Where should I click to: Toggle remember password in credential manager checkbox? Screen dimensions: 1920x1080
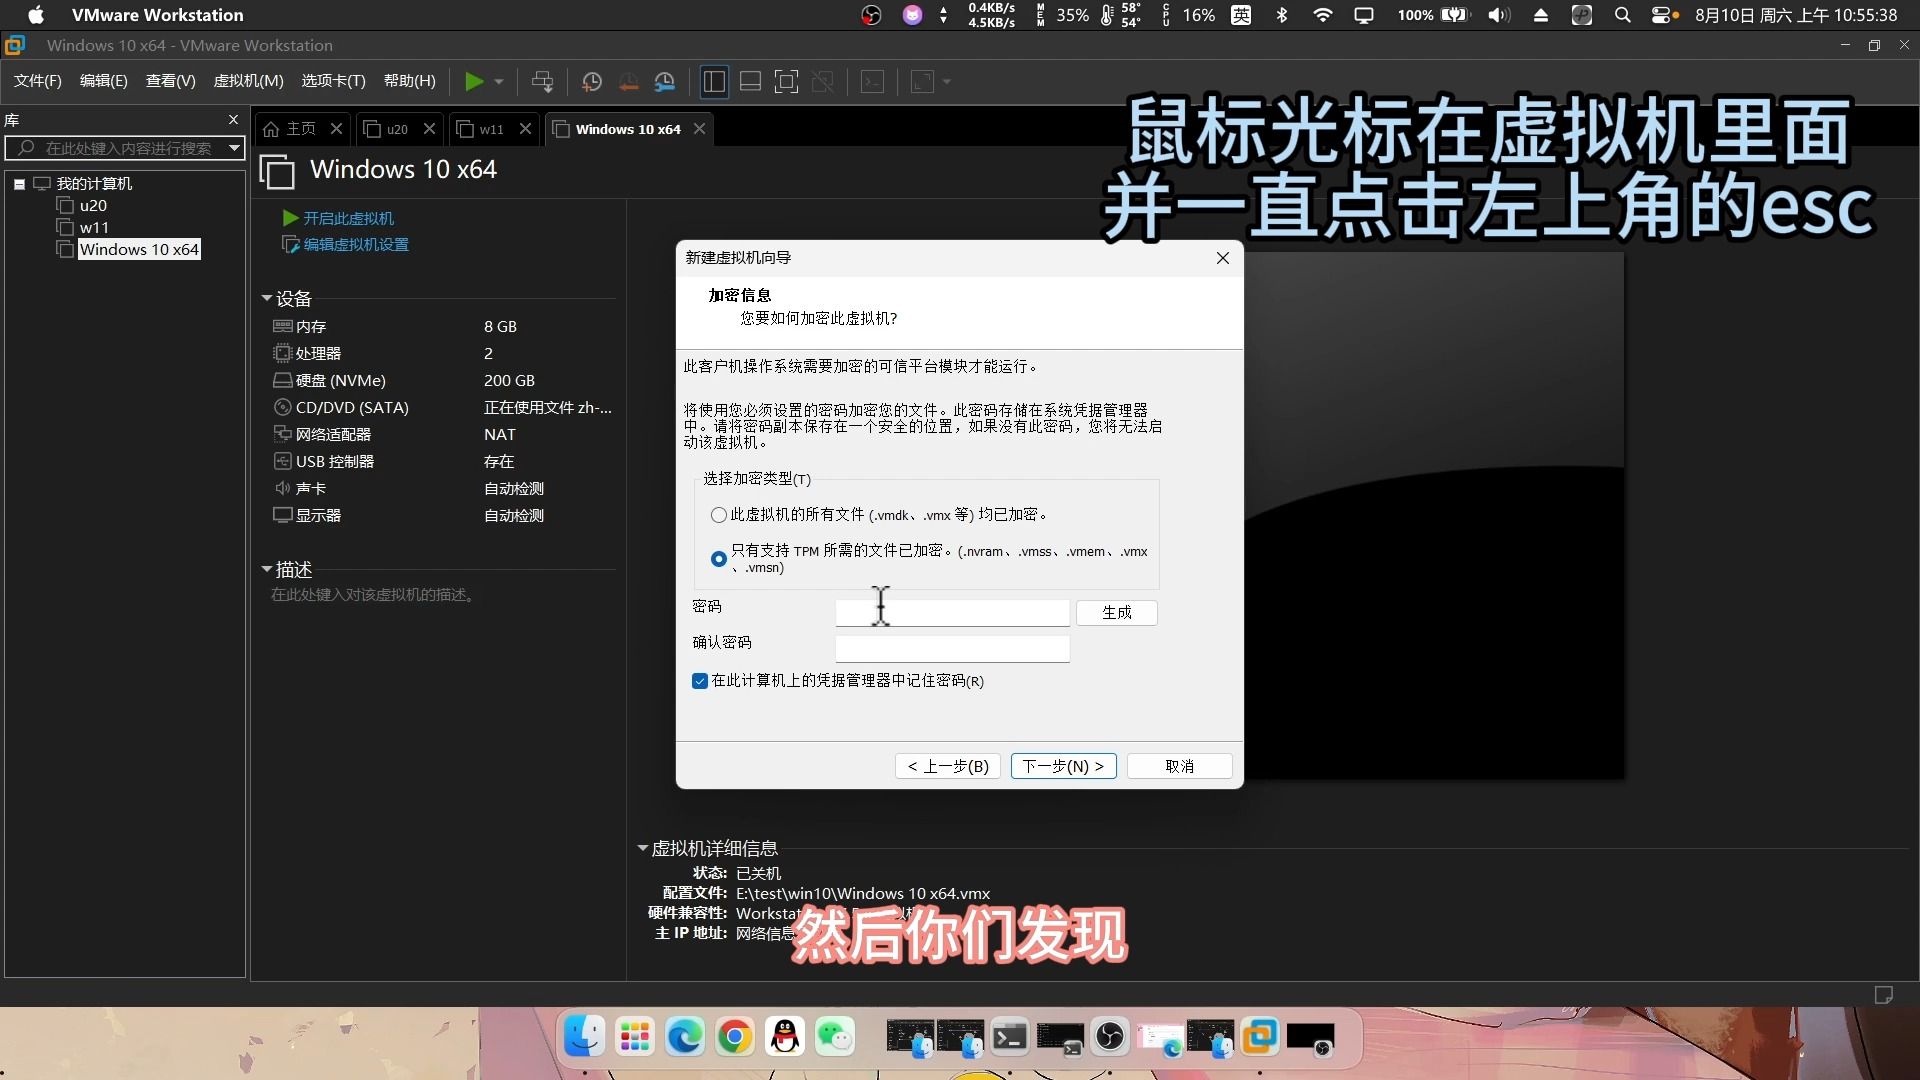[x=700, y=681]
